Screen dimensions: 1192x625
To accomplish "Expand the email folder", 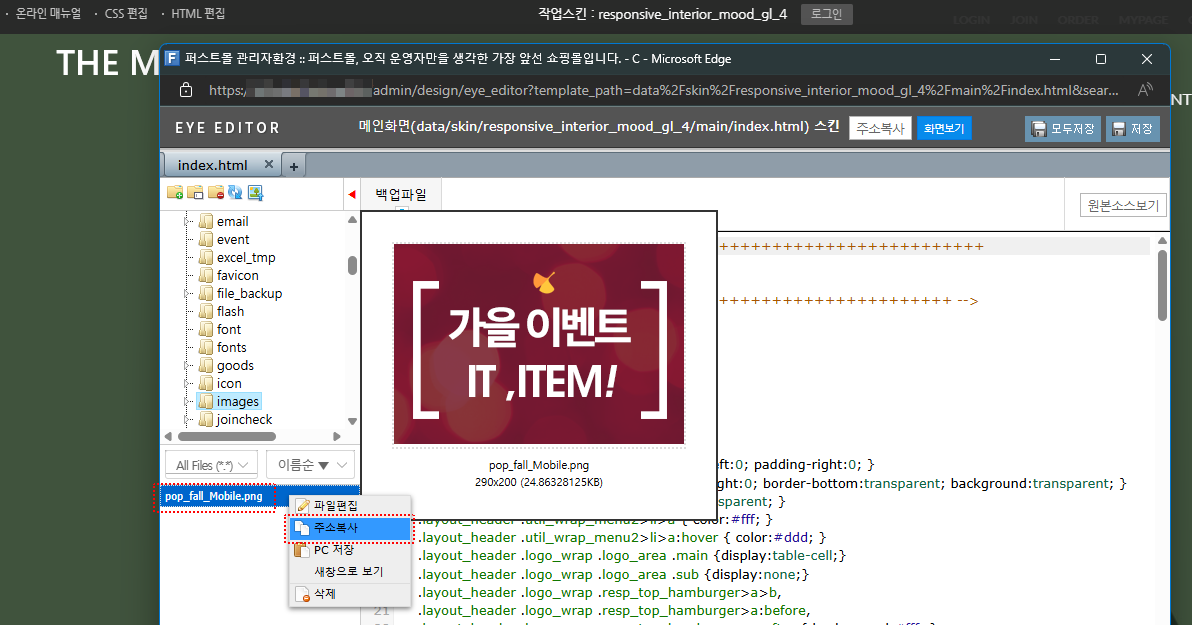I will coord(188,221).
